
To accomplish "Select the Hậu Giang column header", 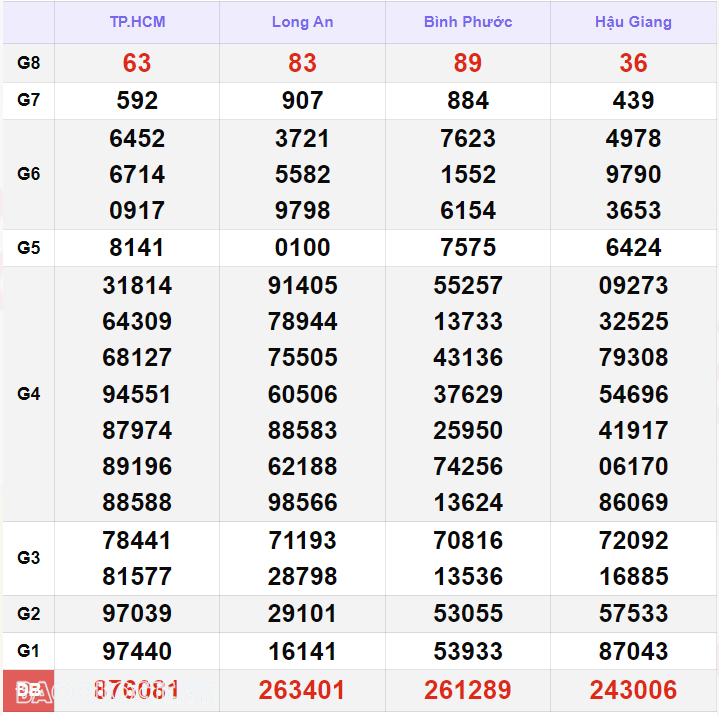I will pos(633,22).
